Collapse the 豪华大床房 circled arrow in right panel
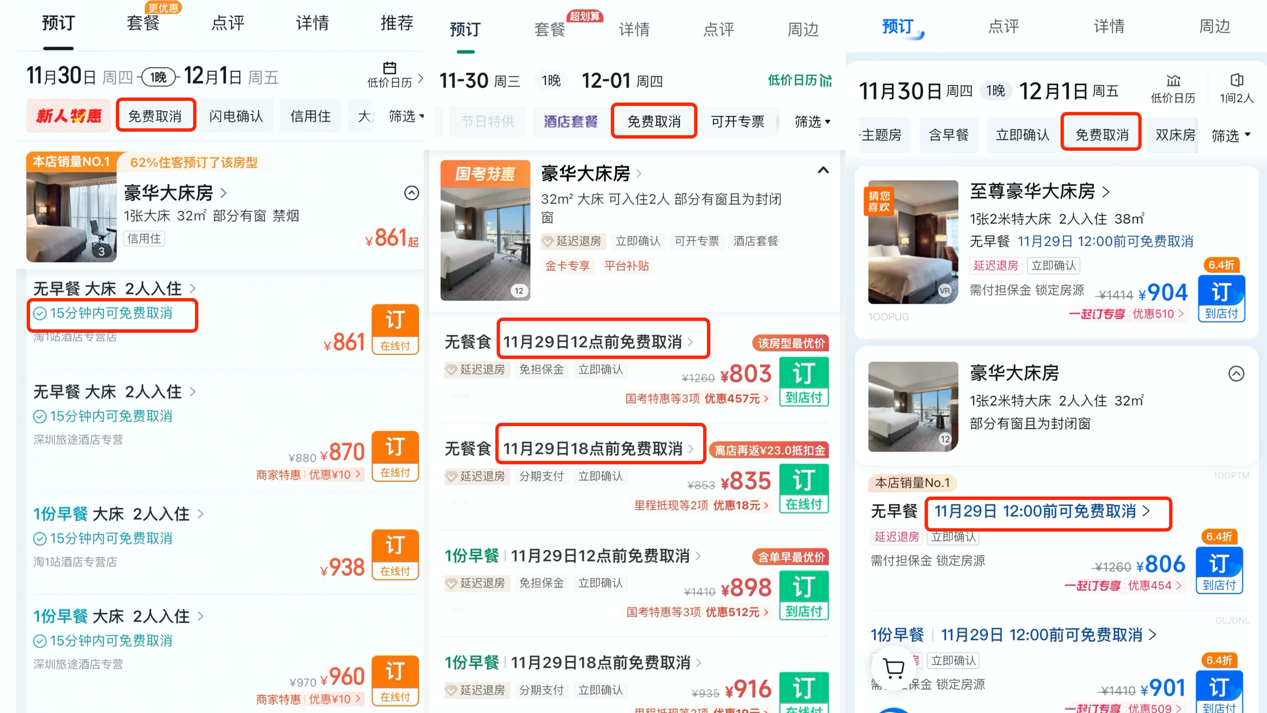 (1236, 374)
